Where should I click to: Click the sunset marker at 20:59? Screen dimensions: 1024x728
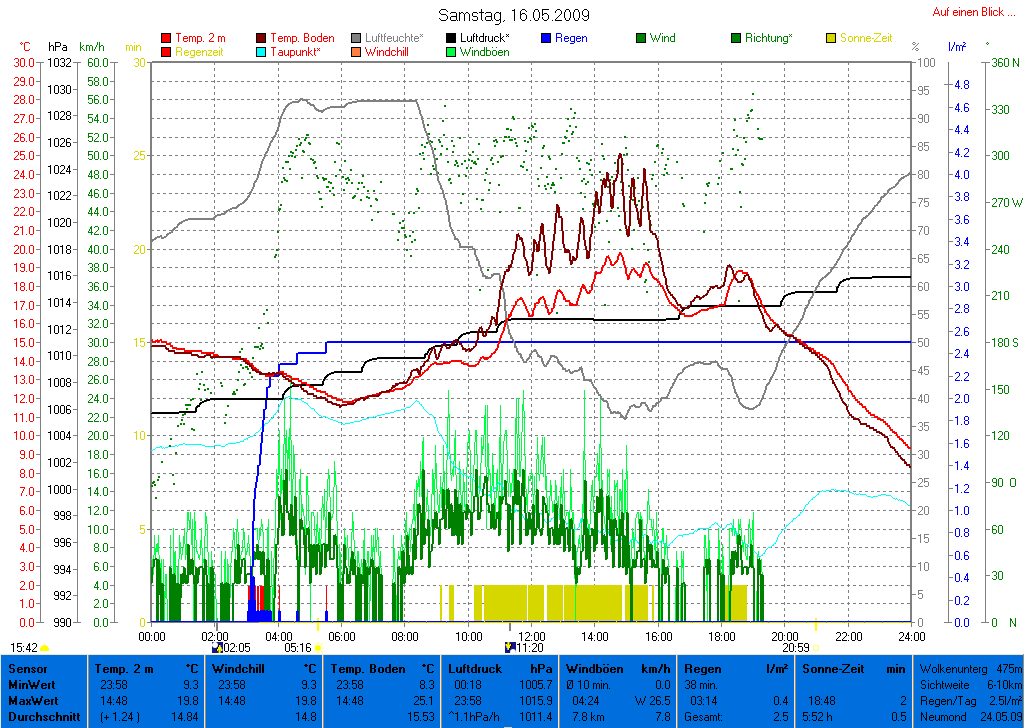[x=816, y=647]
